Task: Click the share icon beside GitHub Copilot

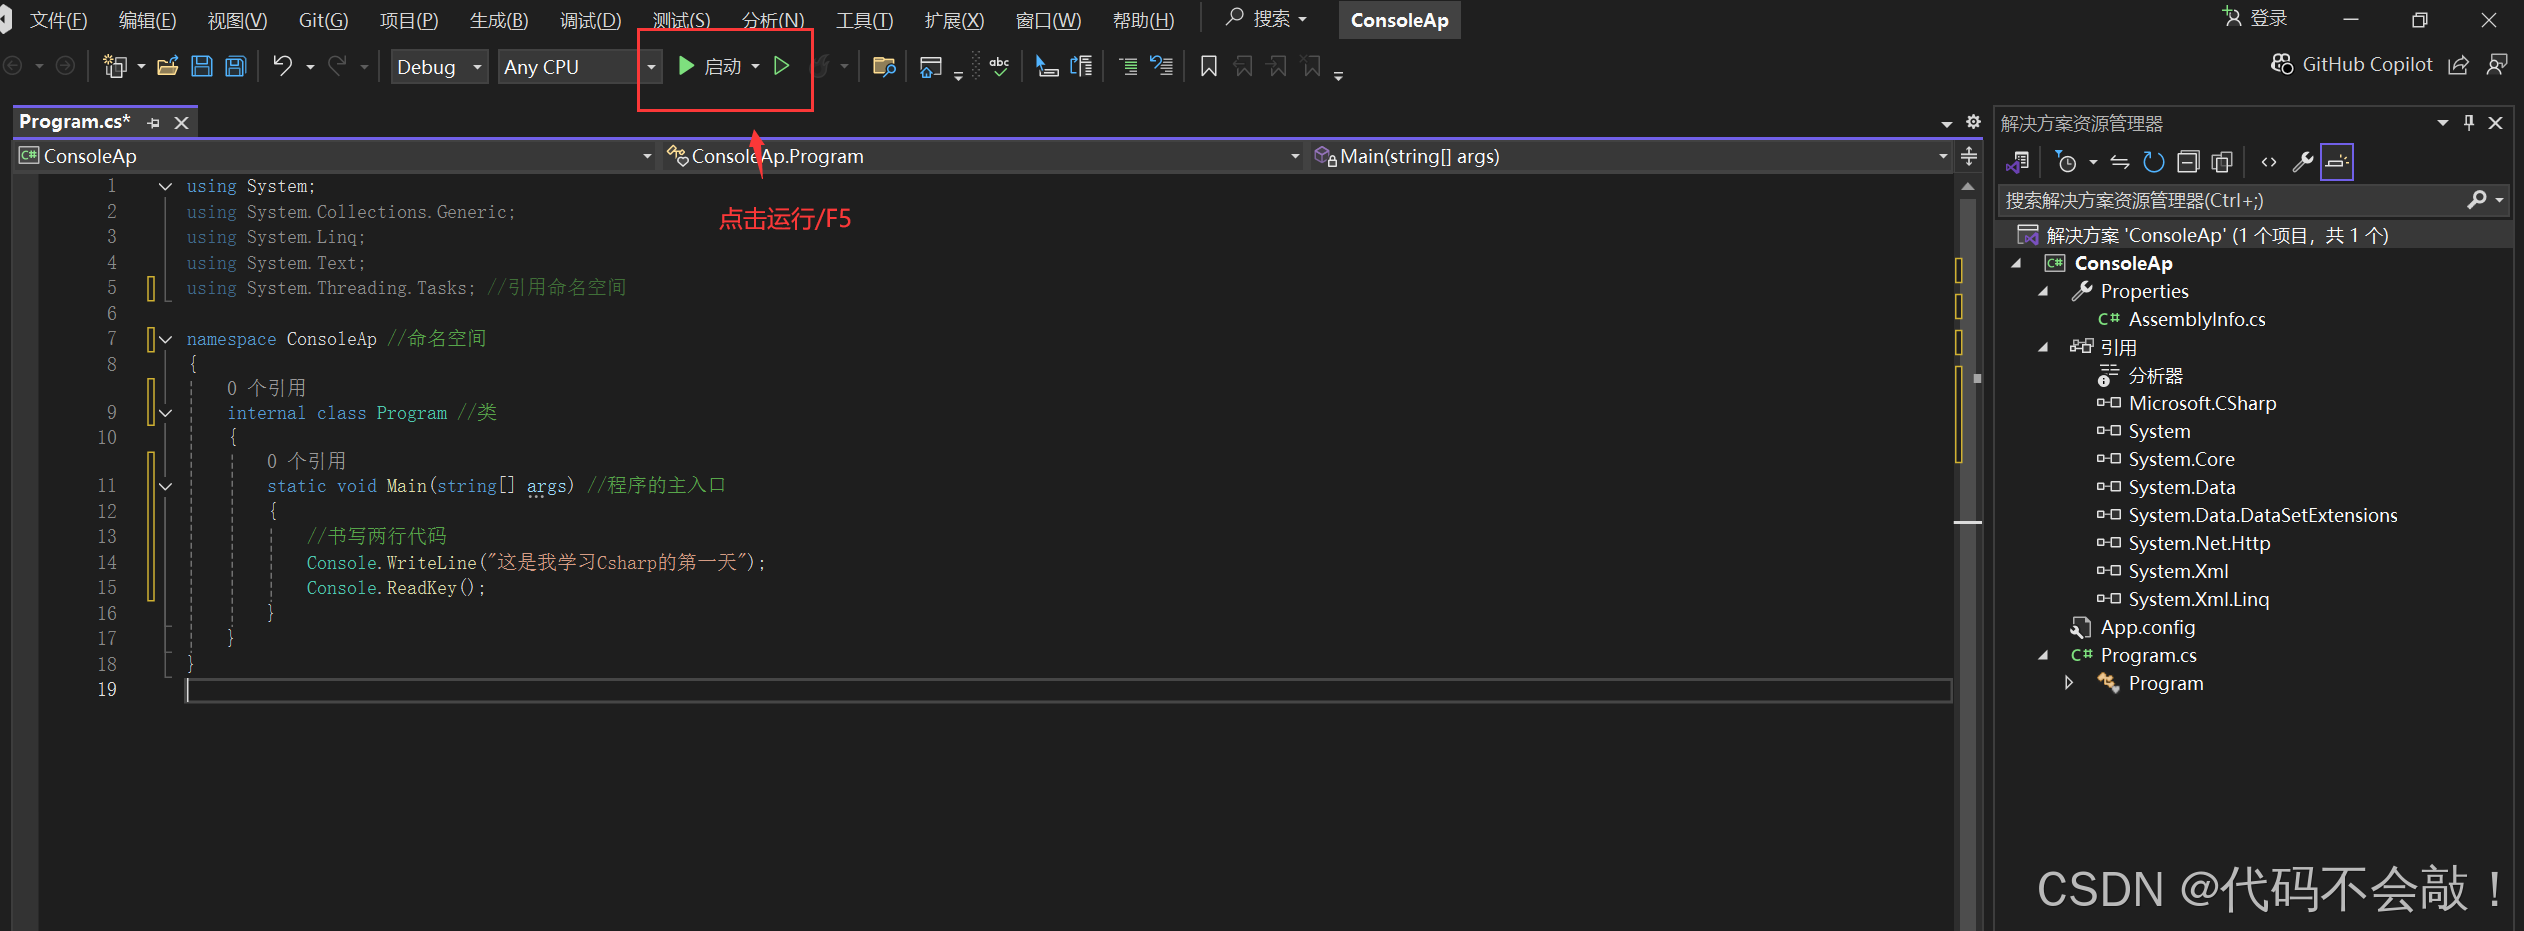Action: pos(2458,65)
